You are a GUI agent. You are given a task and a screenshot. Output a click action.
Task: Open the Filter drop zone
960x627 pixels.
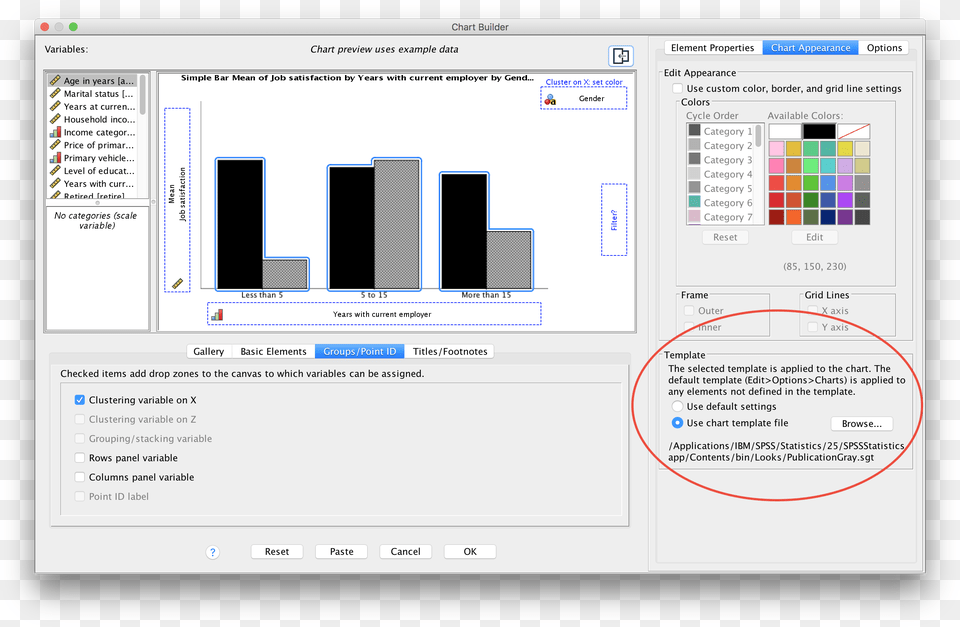[614, 219]
